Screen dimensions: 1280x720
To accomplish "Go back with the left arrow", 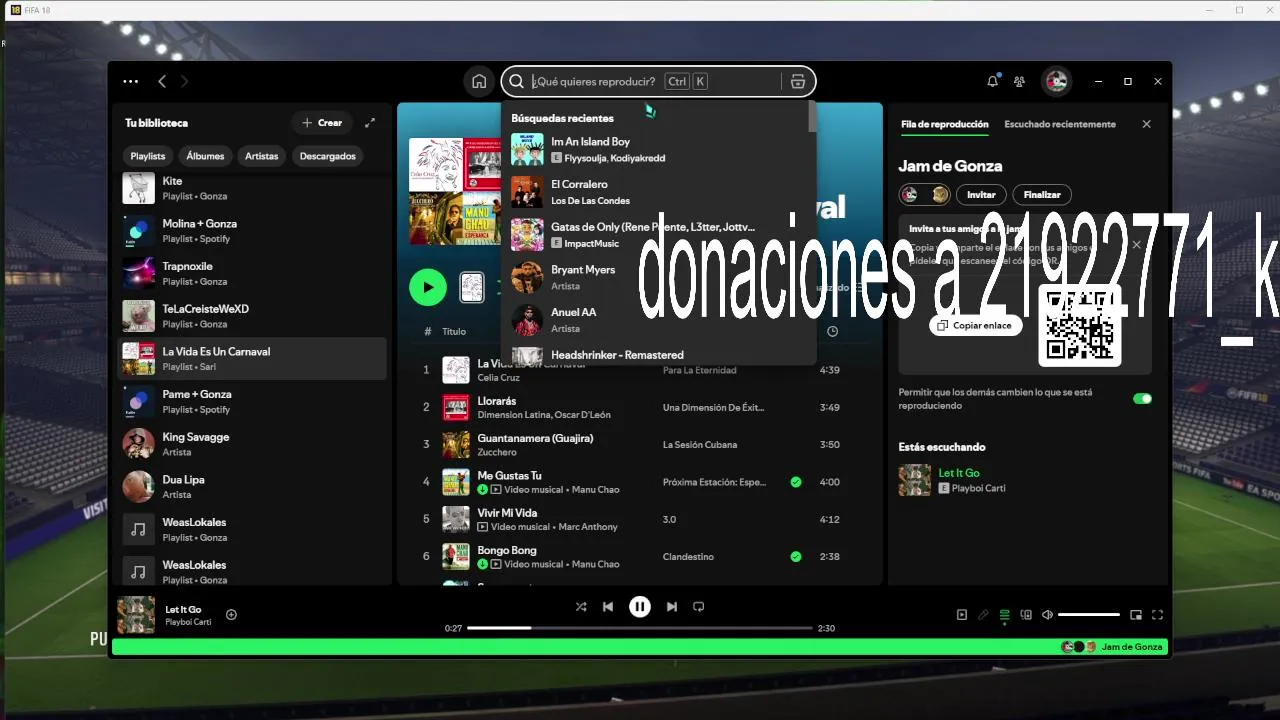I will (x=162, y=82).
